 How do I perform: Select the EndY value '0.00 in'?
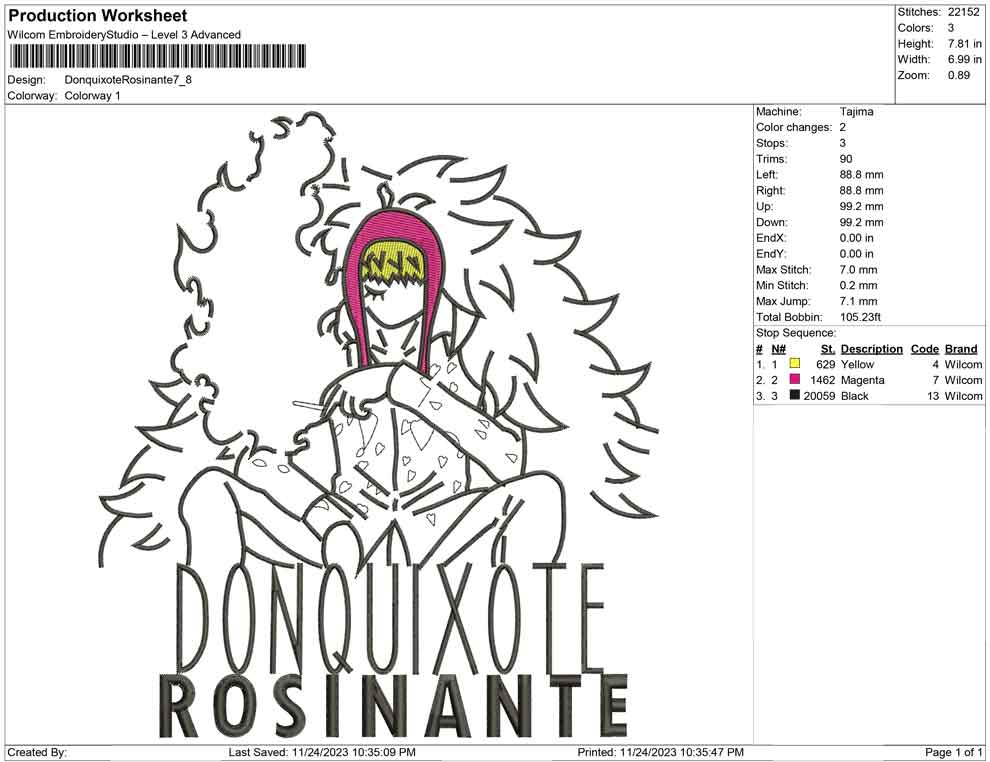(857, 254)
